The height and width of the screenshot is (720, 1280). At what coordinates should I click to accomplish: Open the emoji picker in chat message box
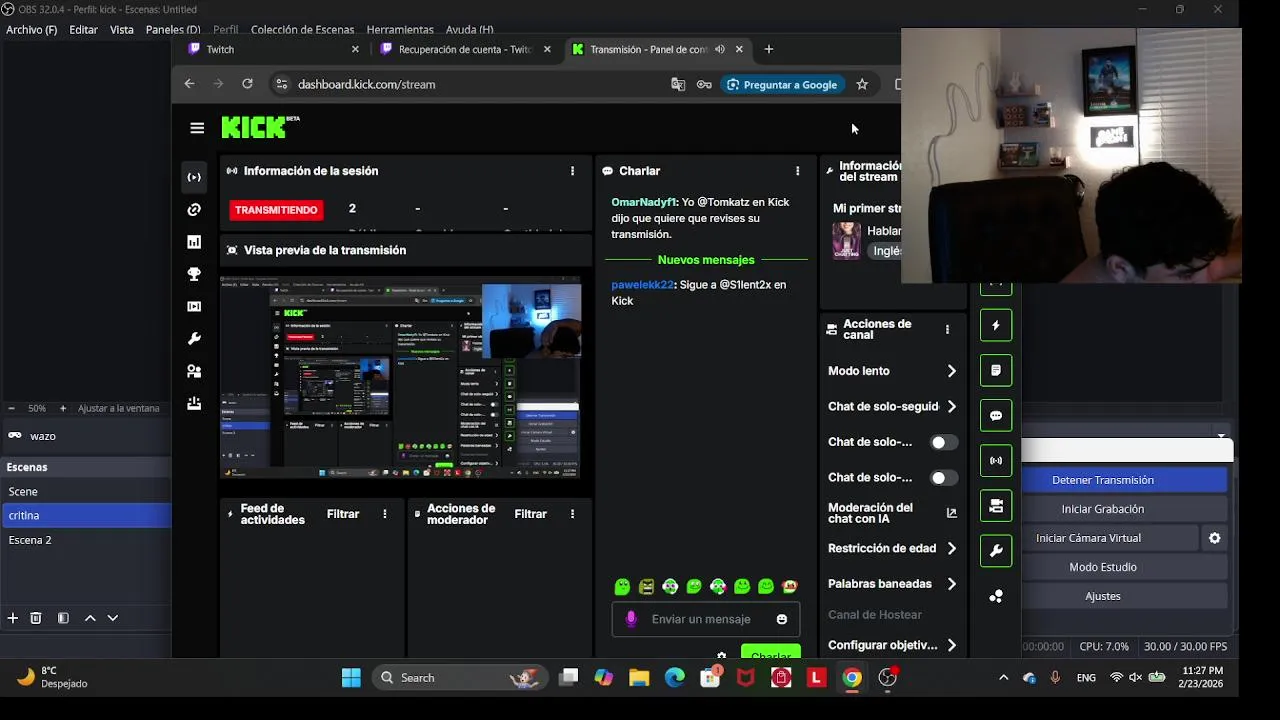[782, 619]
